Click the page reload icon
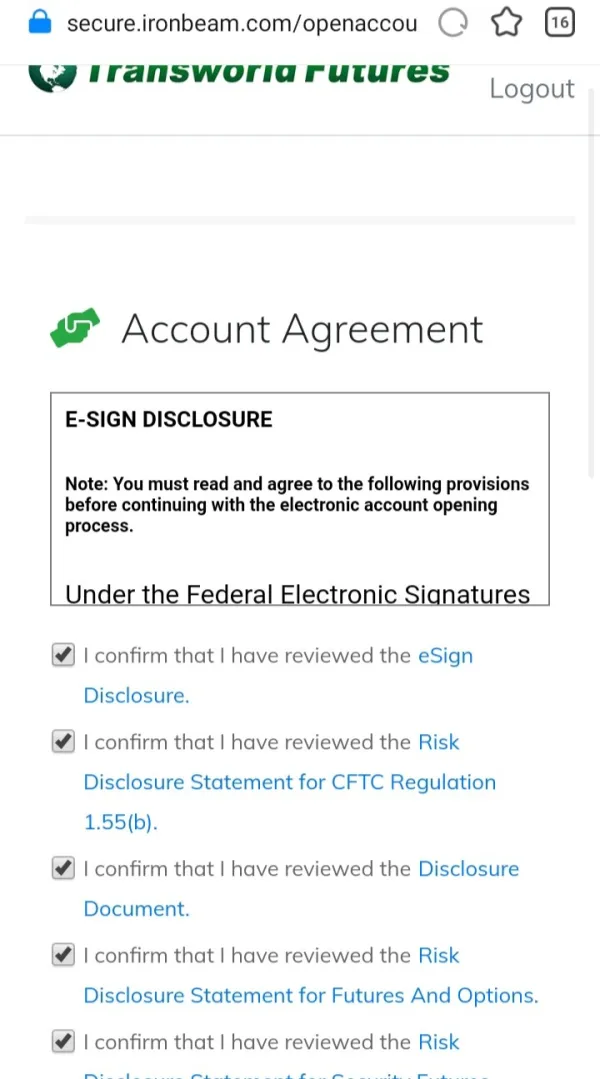Viewport: 600px width, 1079px height. 454,23
